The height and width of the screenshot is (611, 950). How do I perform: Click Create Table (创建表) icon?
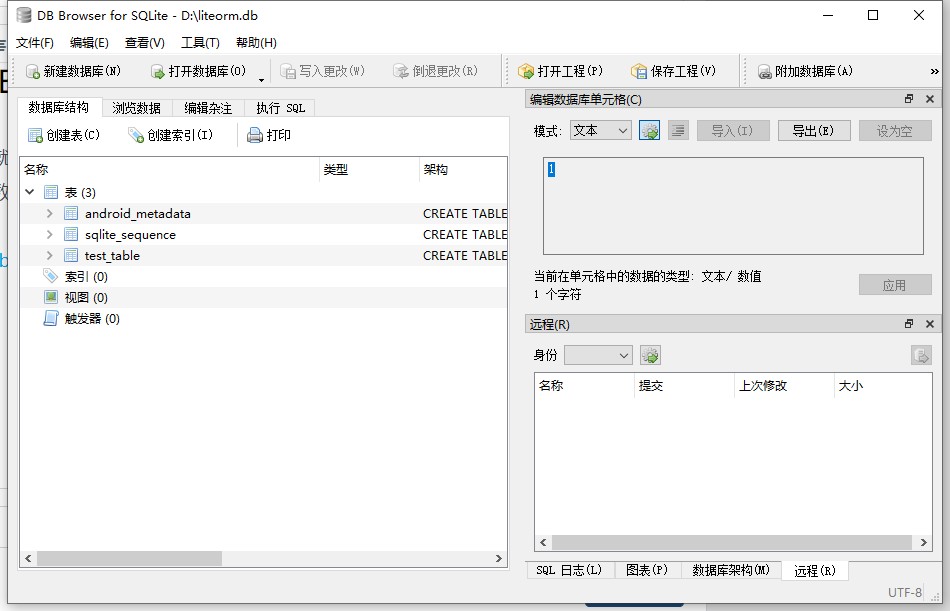(35, 135)
